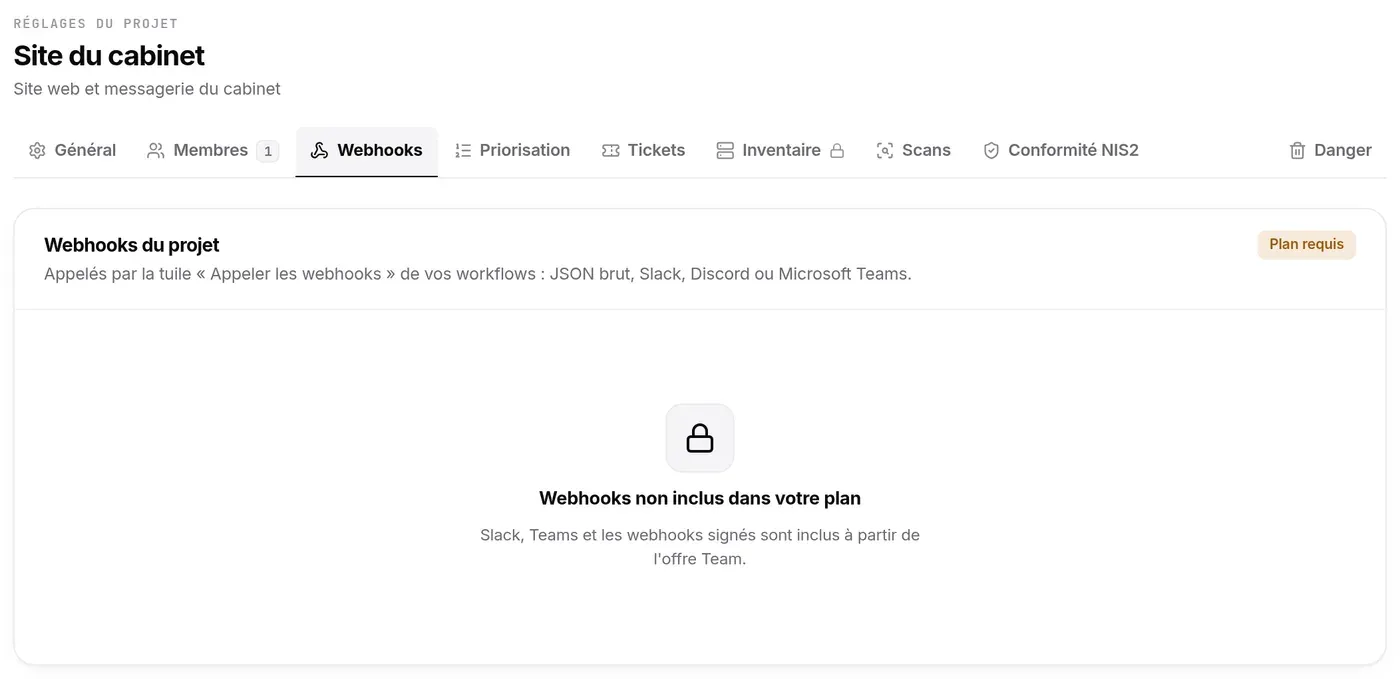Click the text about the offre Team
This screenshot has width=1400, height=679.
(700, 547)
